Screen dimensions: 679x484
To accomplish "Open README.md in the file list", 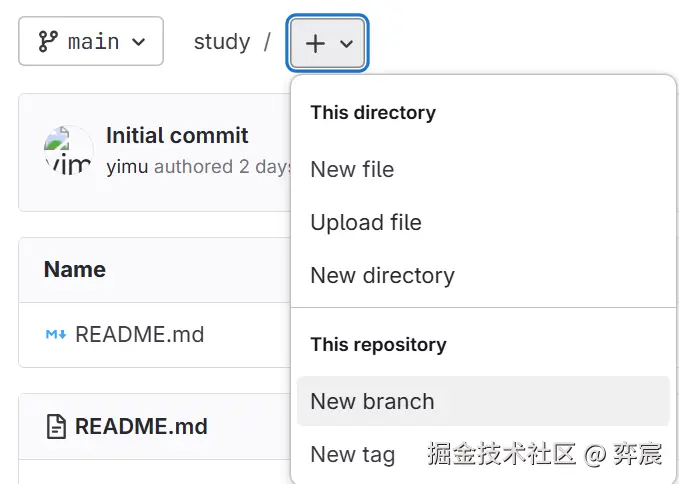I will point(139,334).
